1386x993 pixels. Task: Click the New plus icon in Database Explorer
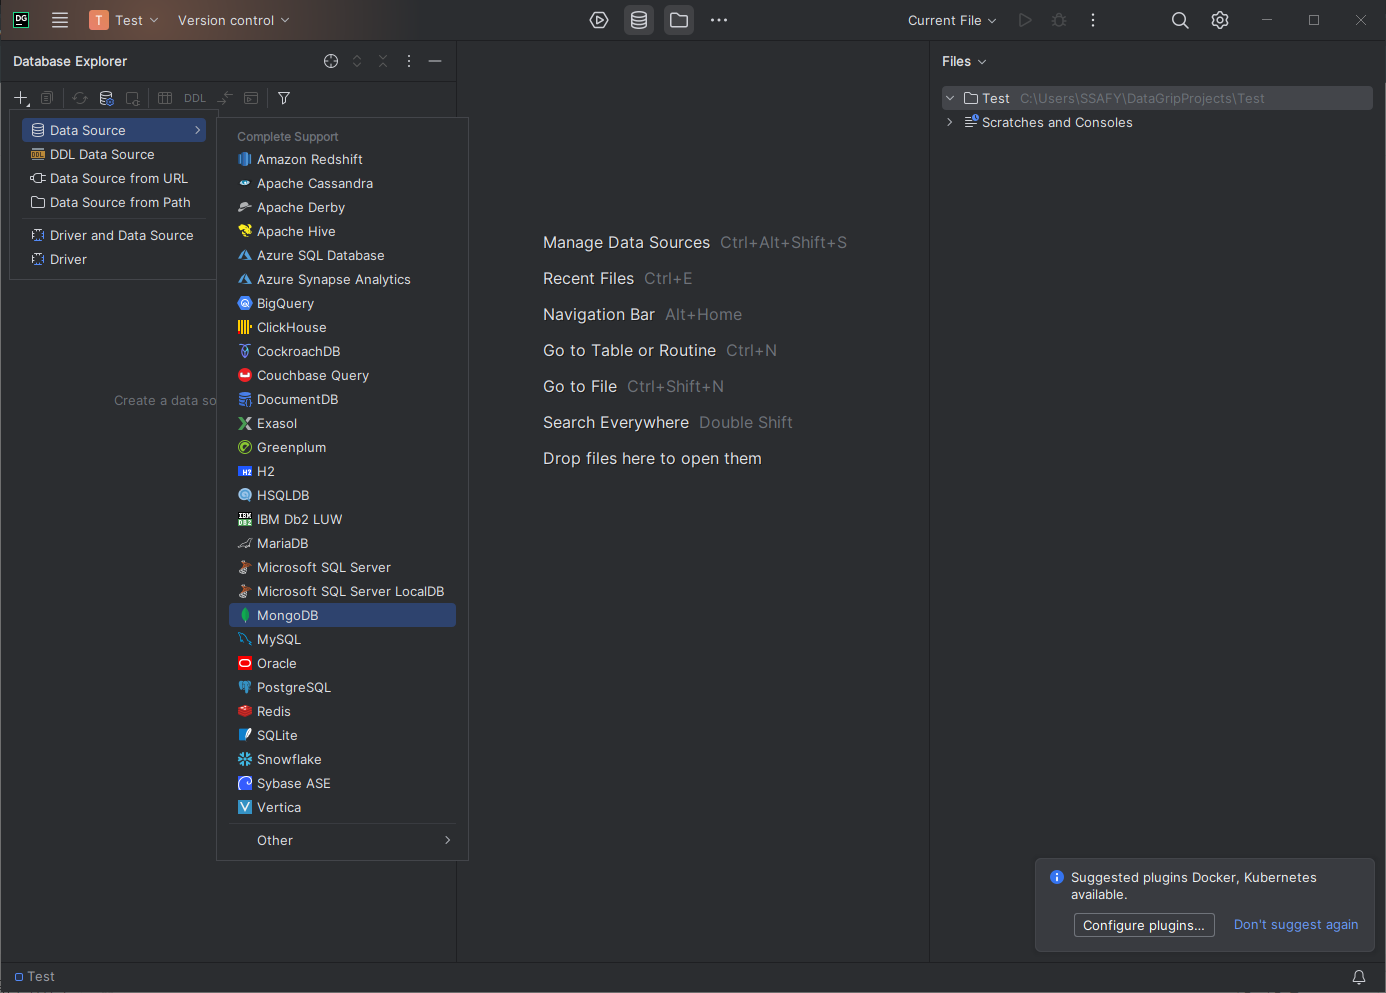point(21,98)
